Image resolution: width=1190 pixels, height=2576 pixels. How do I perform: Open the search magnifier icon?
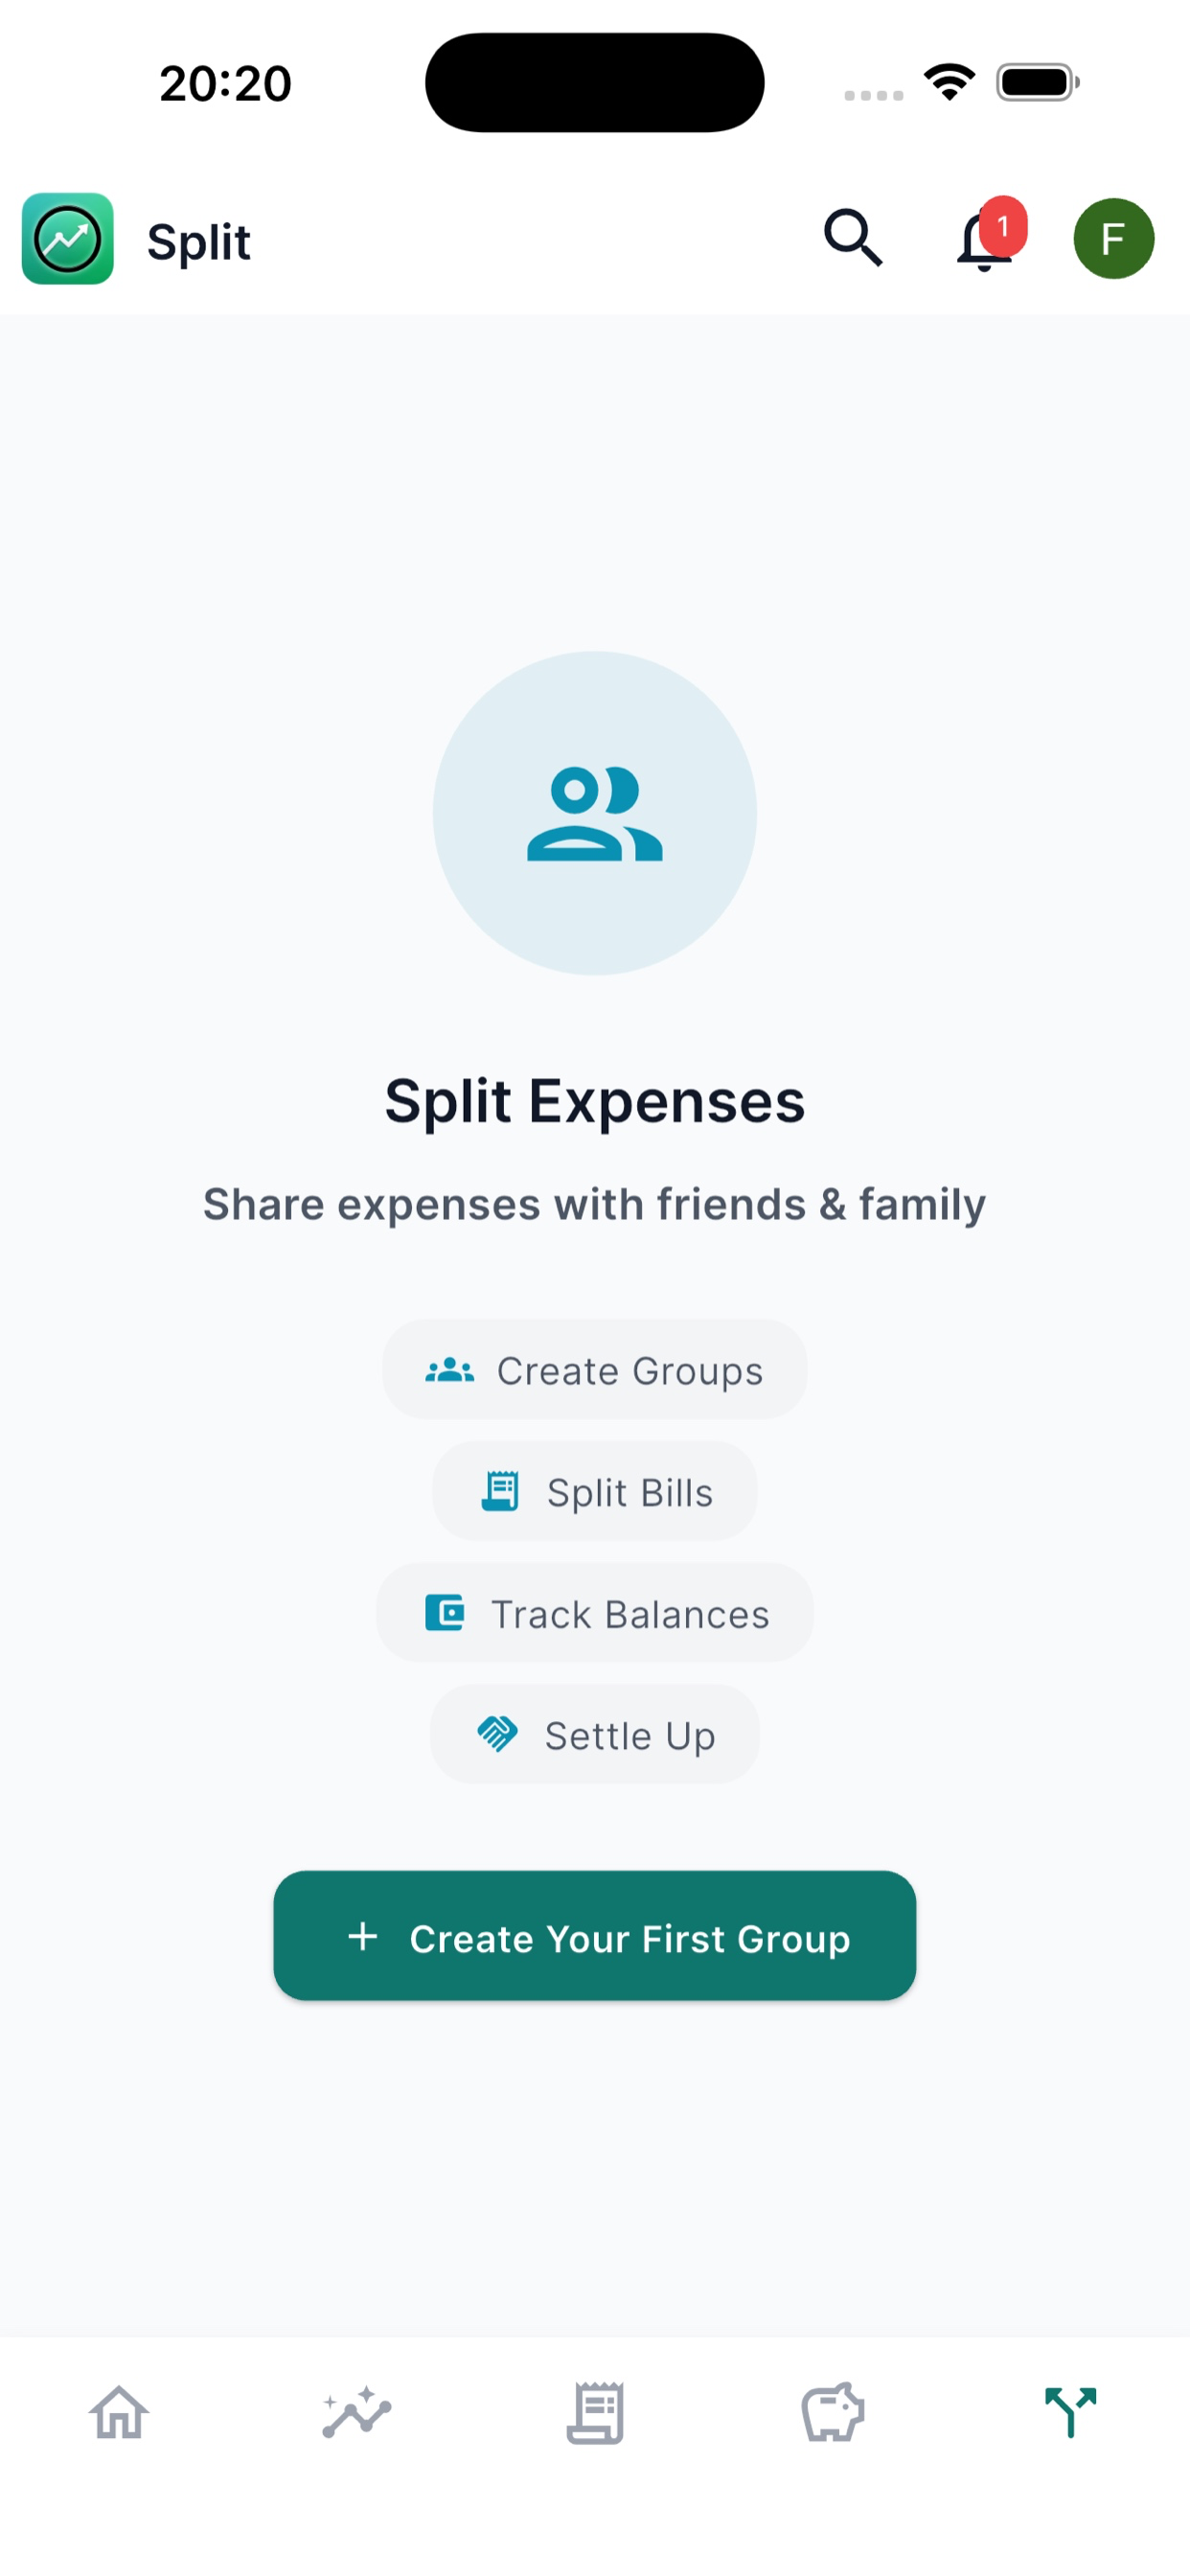coord(853,238)
